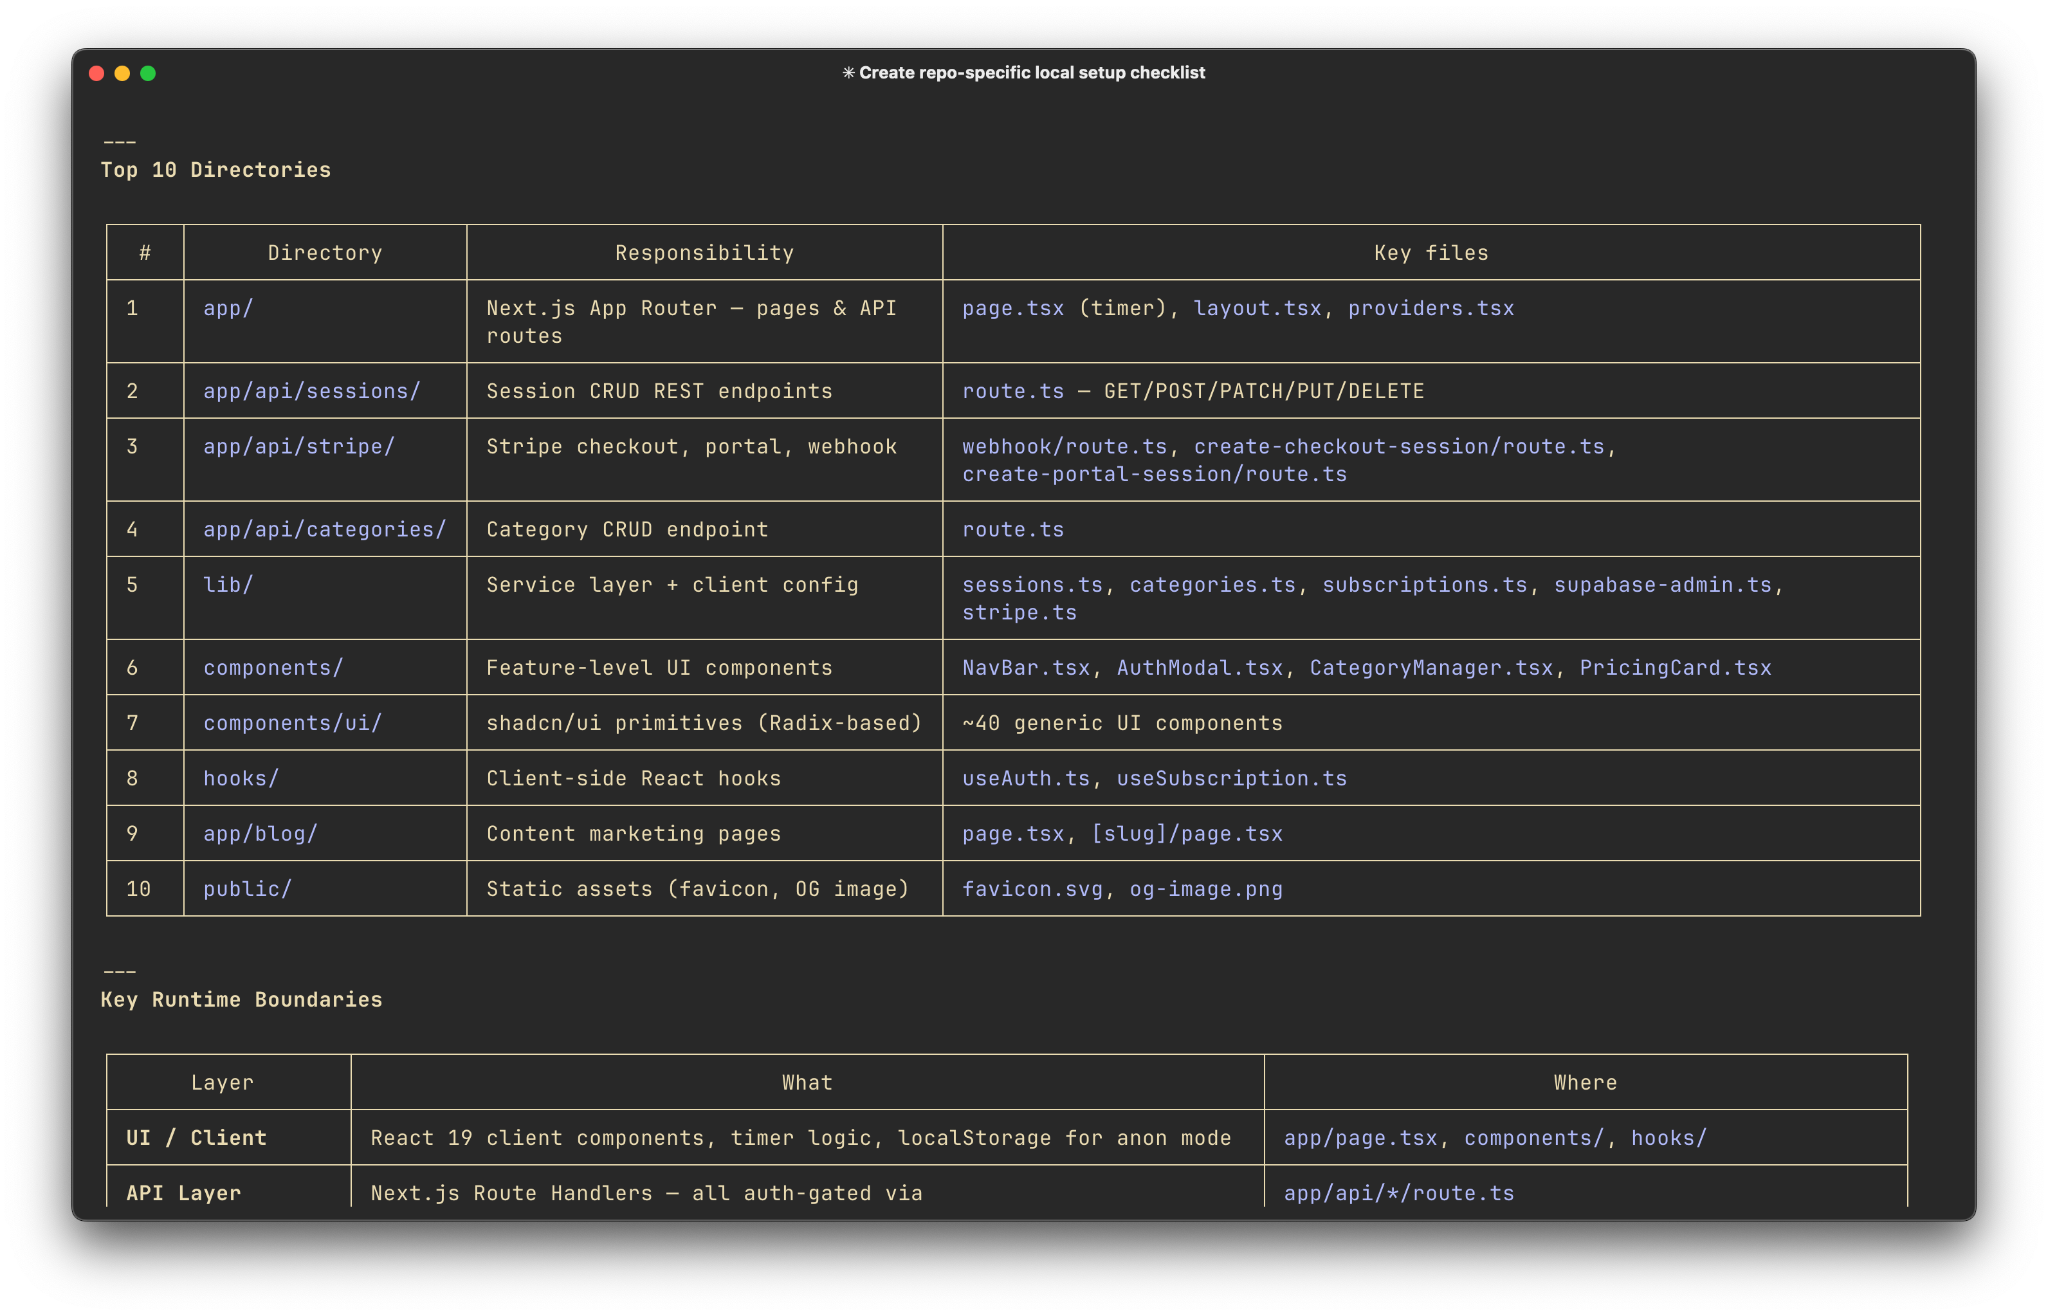Click 'useAuth.ts' file name

[x=1026, y=778]
